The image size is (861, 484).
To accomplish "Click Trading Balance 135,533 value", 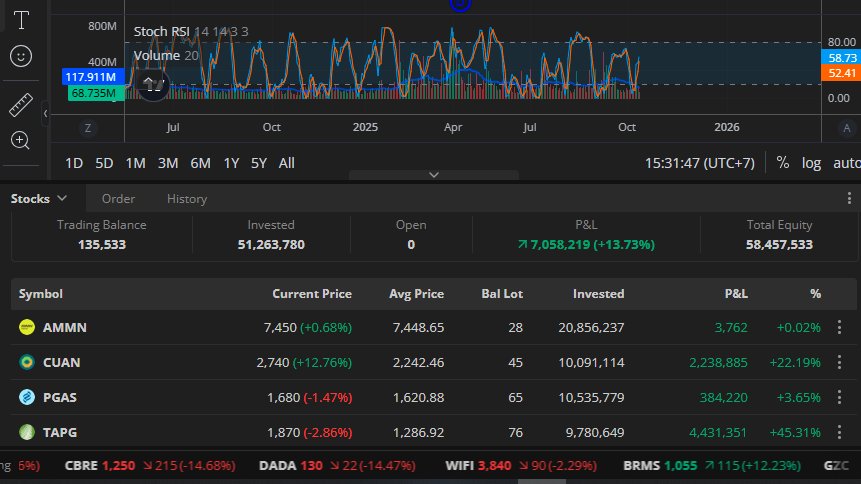I will [102, 244].
